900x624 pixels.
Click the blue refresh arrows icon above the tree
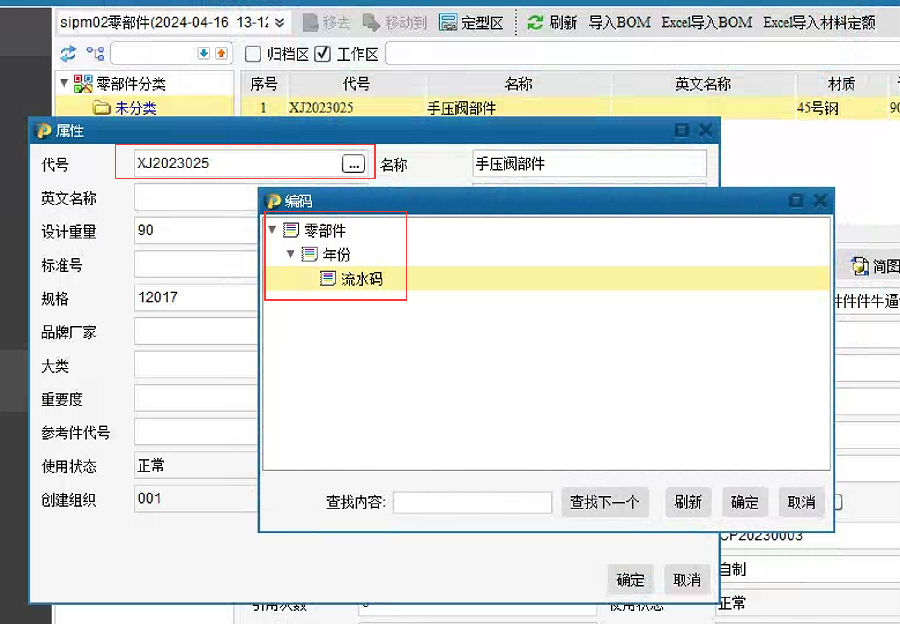click(68, 54)
